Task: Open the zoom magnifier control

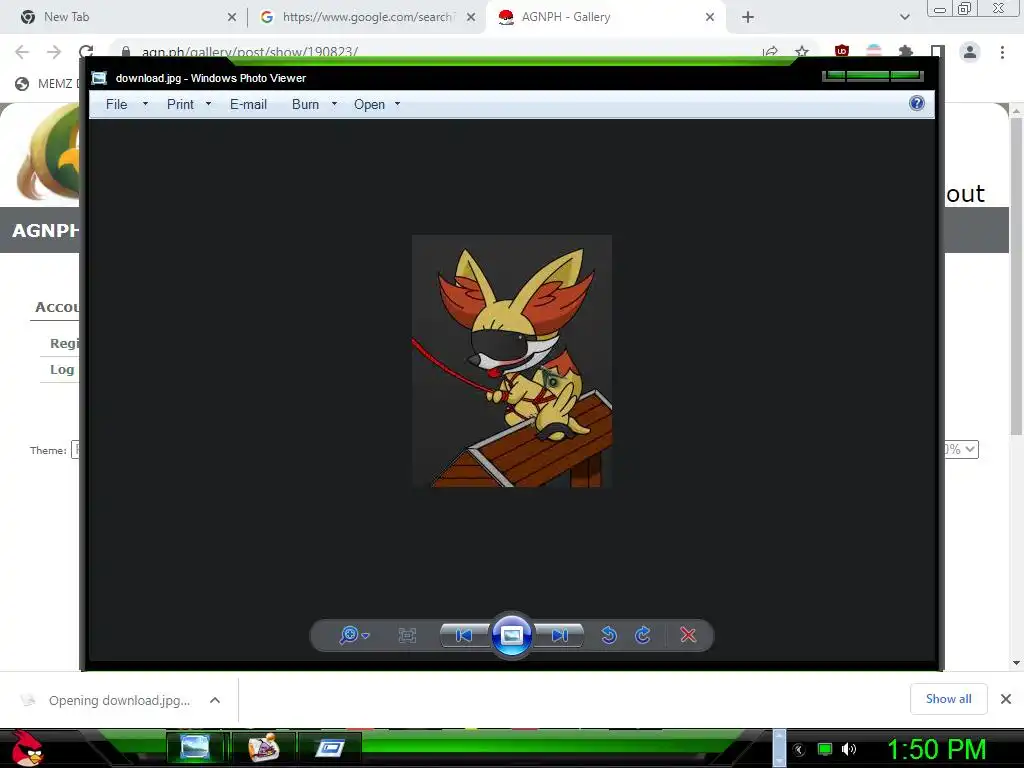Action: coord(354,635)
